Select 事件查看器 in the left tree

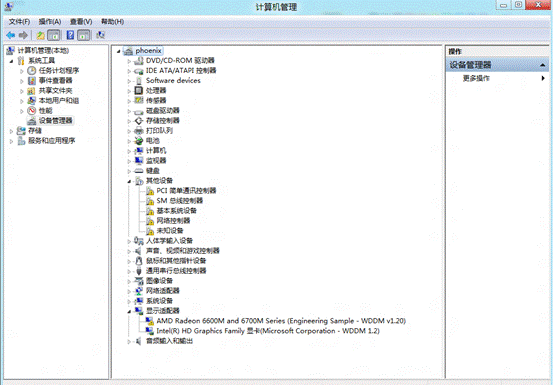[x=55, y=80]
